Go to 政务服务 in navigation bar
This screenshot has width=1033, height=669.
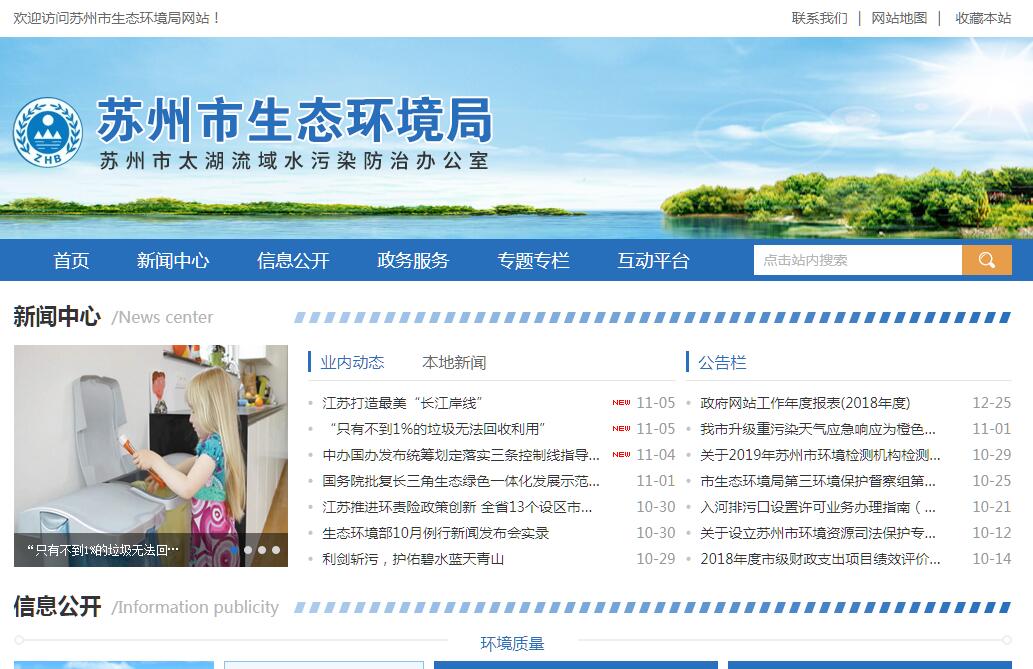point(413,261)
